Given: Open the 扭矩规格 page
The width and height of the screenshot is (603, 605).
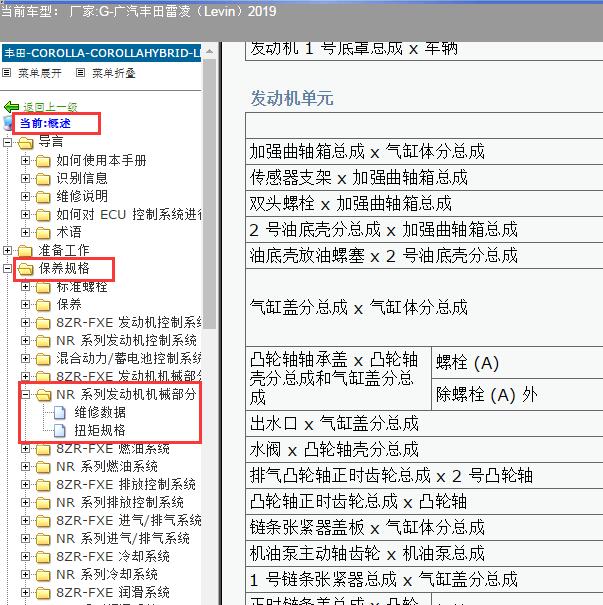Looking at the screenshot, I should pos(100,431).
